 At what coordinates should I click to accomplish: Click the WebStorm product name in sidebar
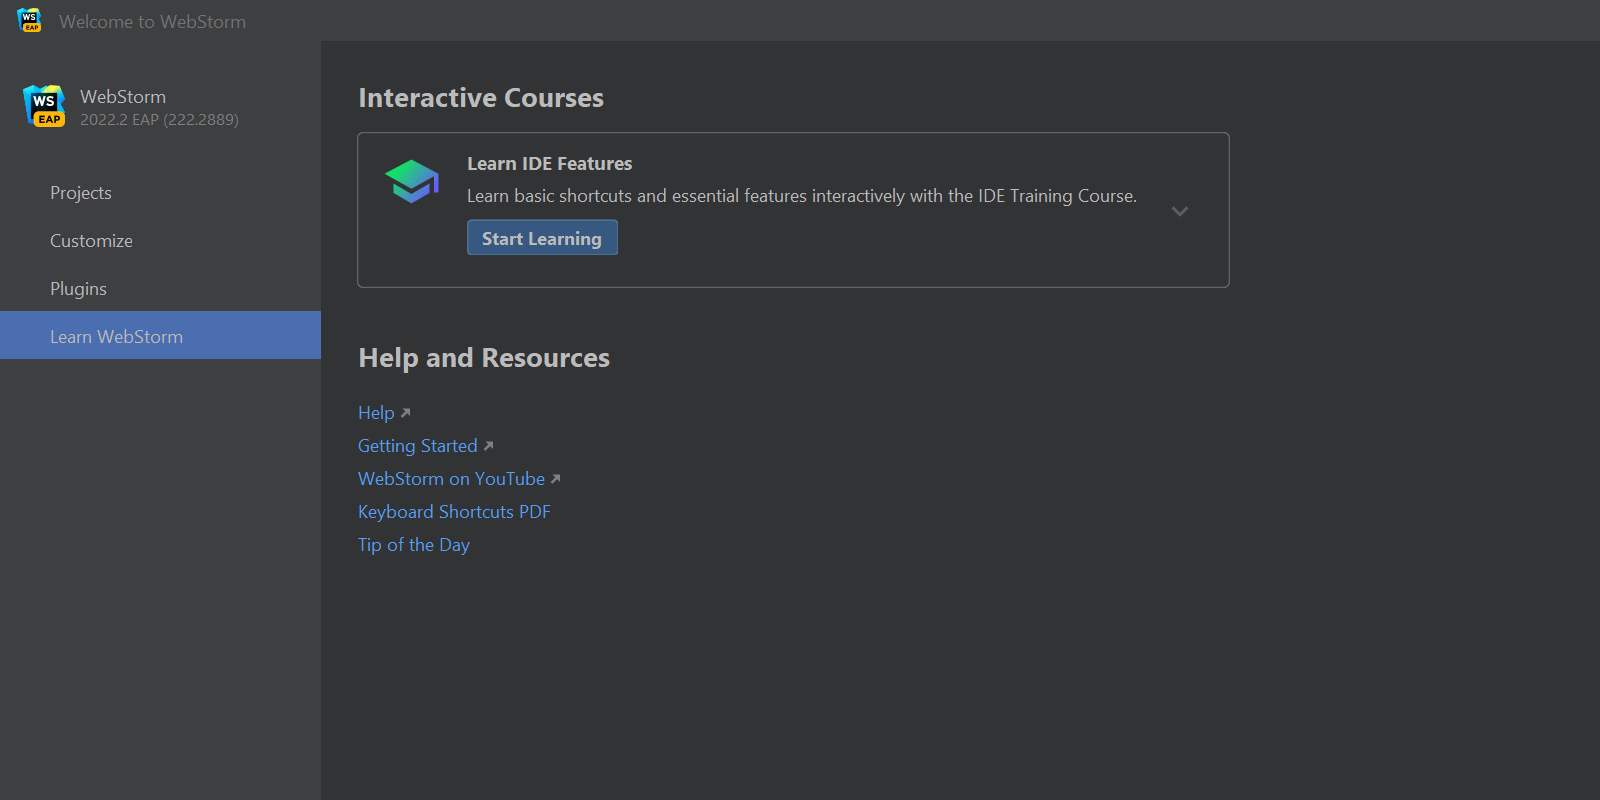123,97
